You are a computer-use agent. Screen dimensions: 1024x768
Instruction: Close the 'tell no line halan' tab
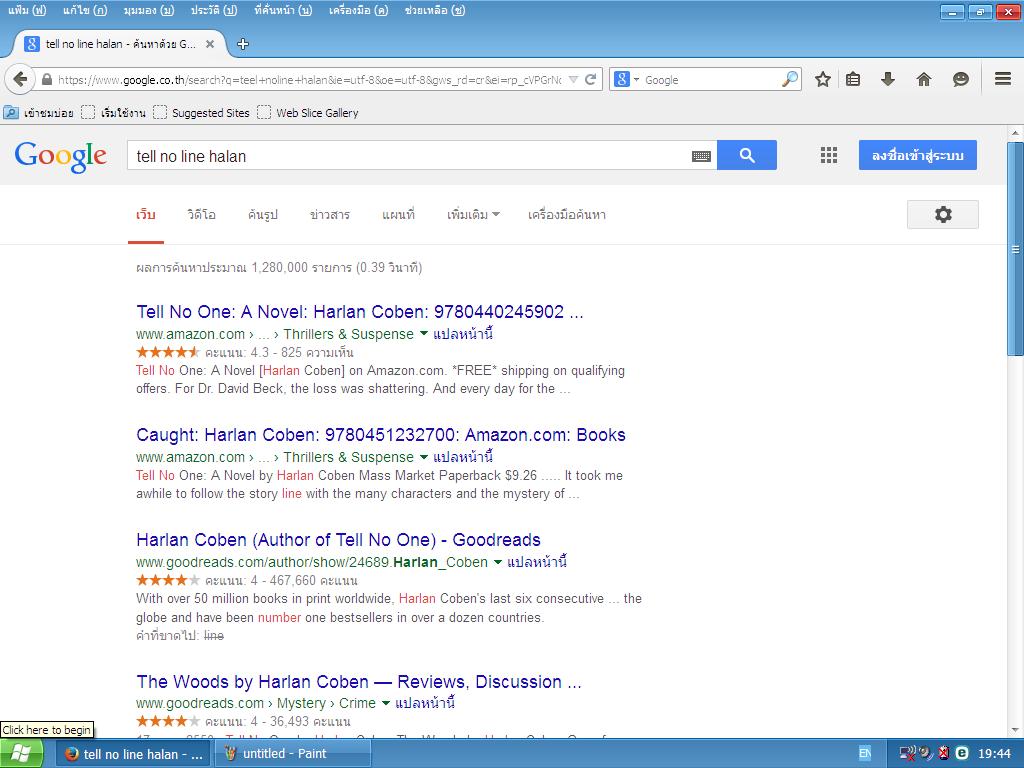[210, 44]
